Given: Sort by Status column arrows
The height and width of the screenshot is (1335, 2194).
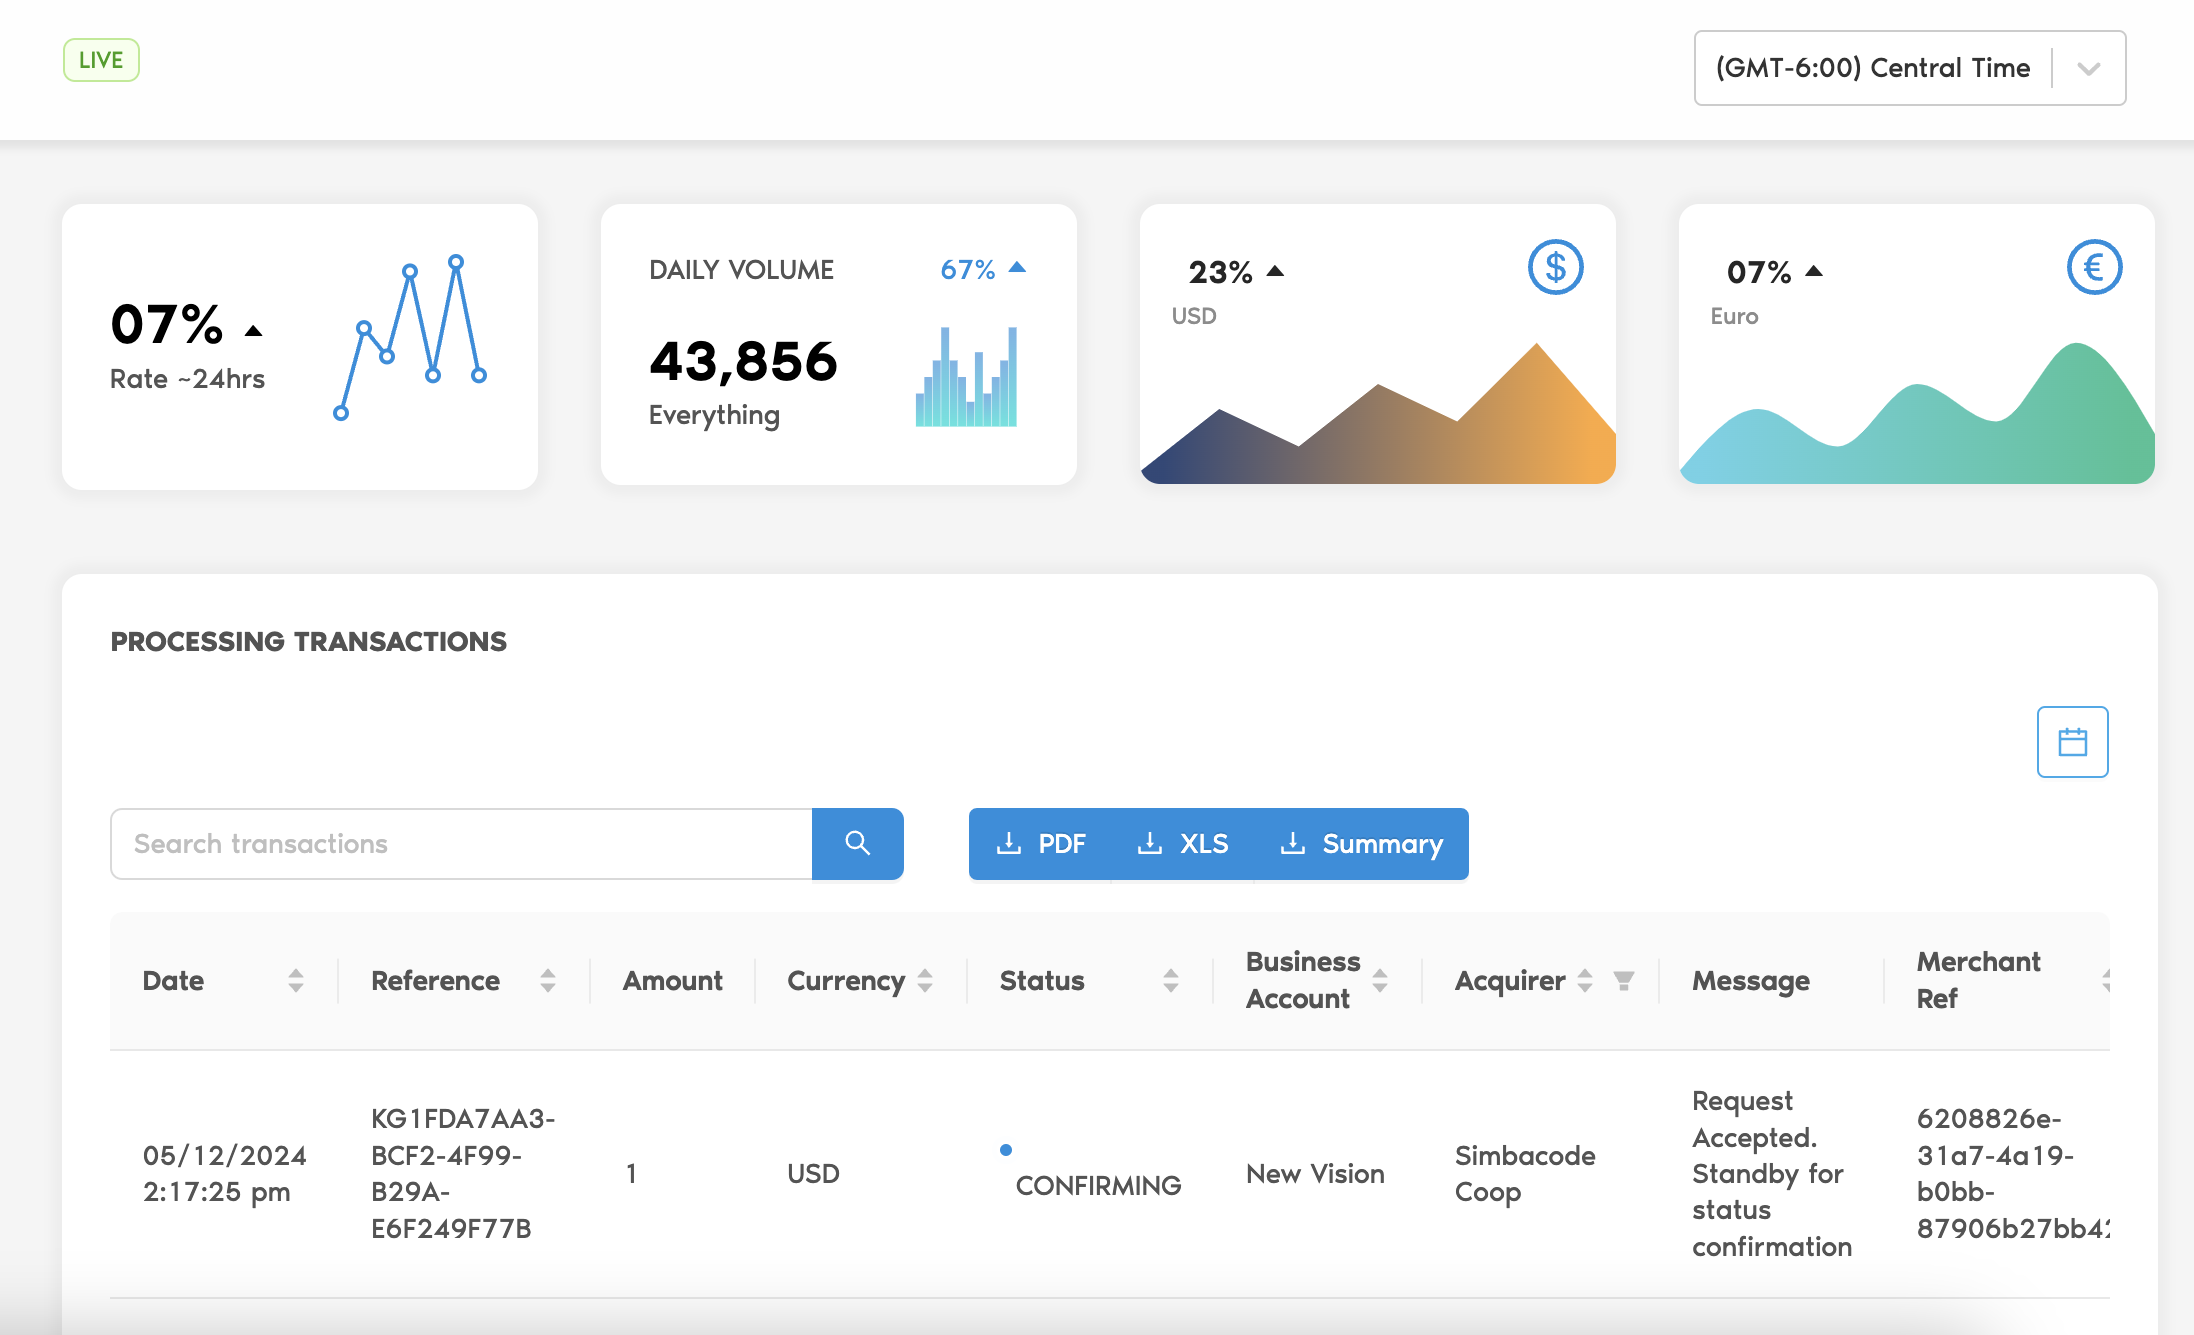Looking at the screenshot, I should coord(1170,980).
